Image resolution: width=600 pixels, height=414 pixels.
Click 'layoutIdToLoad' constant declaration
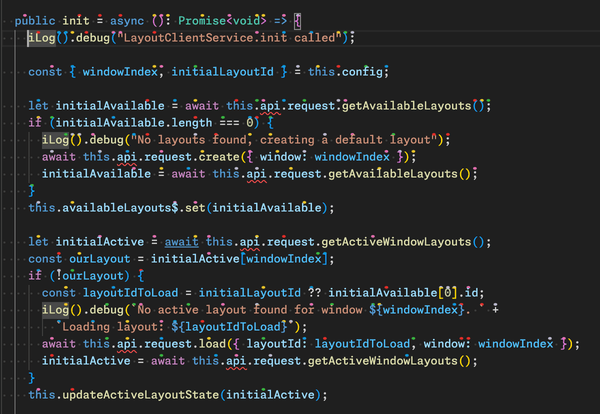tap(130, 293)
